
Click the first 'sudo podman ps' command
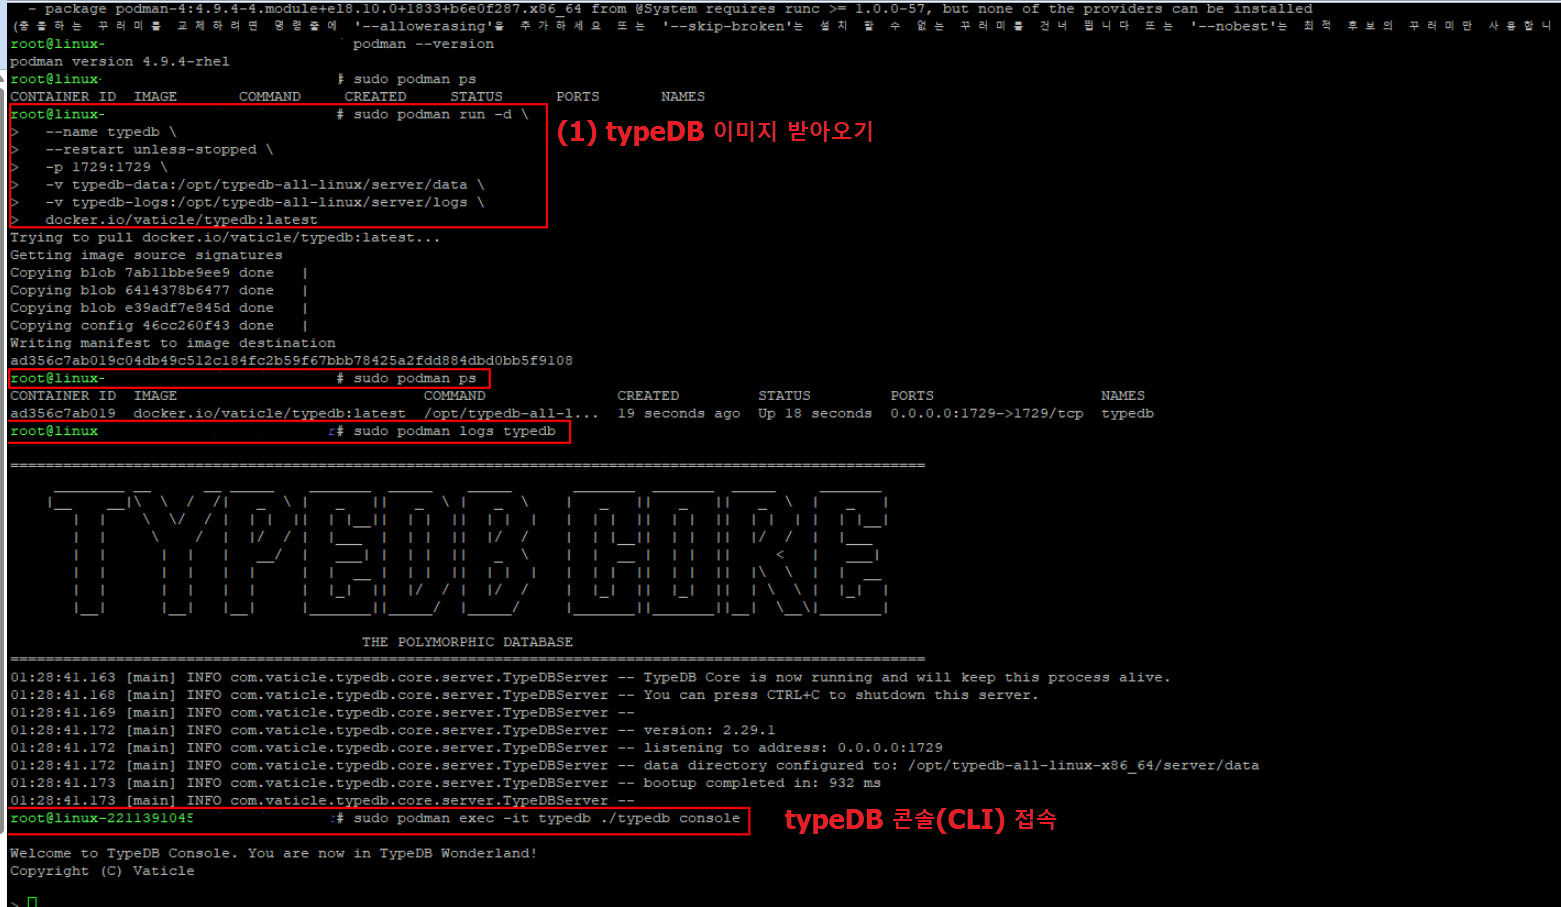point(415,79)
